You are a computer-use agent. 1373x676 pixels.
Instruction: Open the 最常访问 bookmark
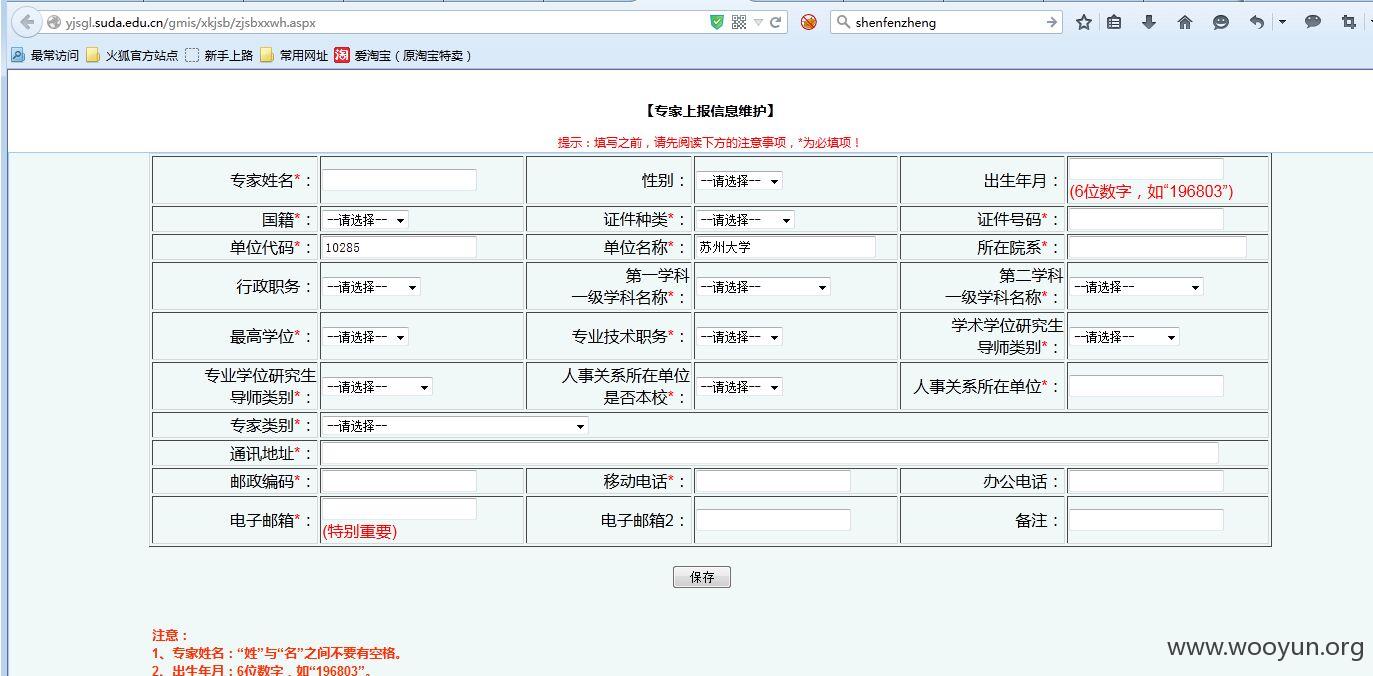click(x=45, y=56)
